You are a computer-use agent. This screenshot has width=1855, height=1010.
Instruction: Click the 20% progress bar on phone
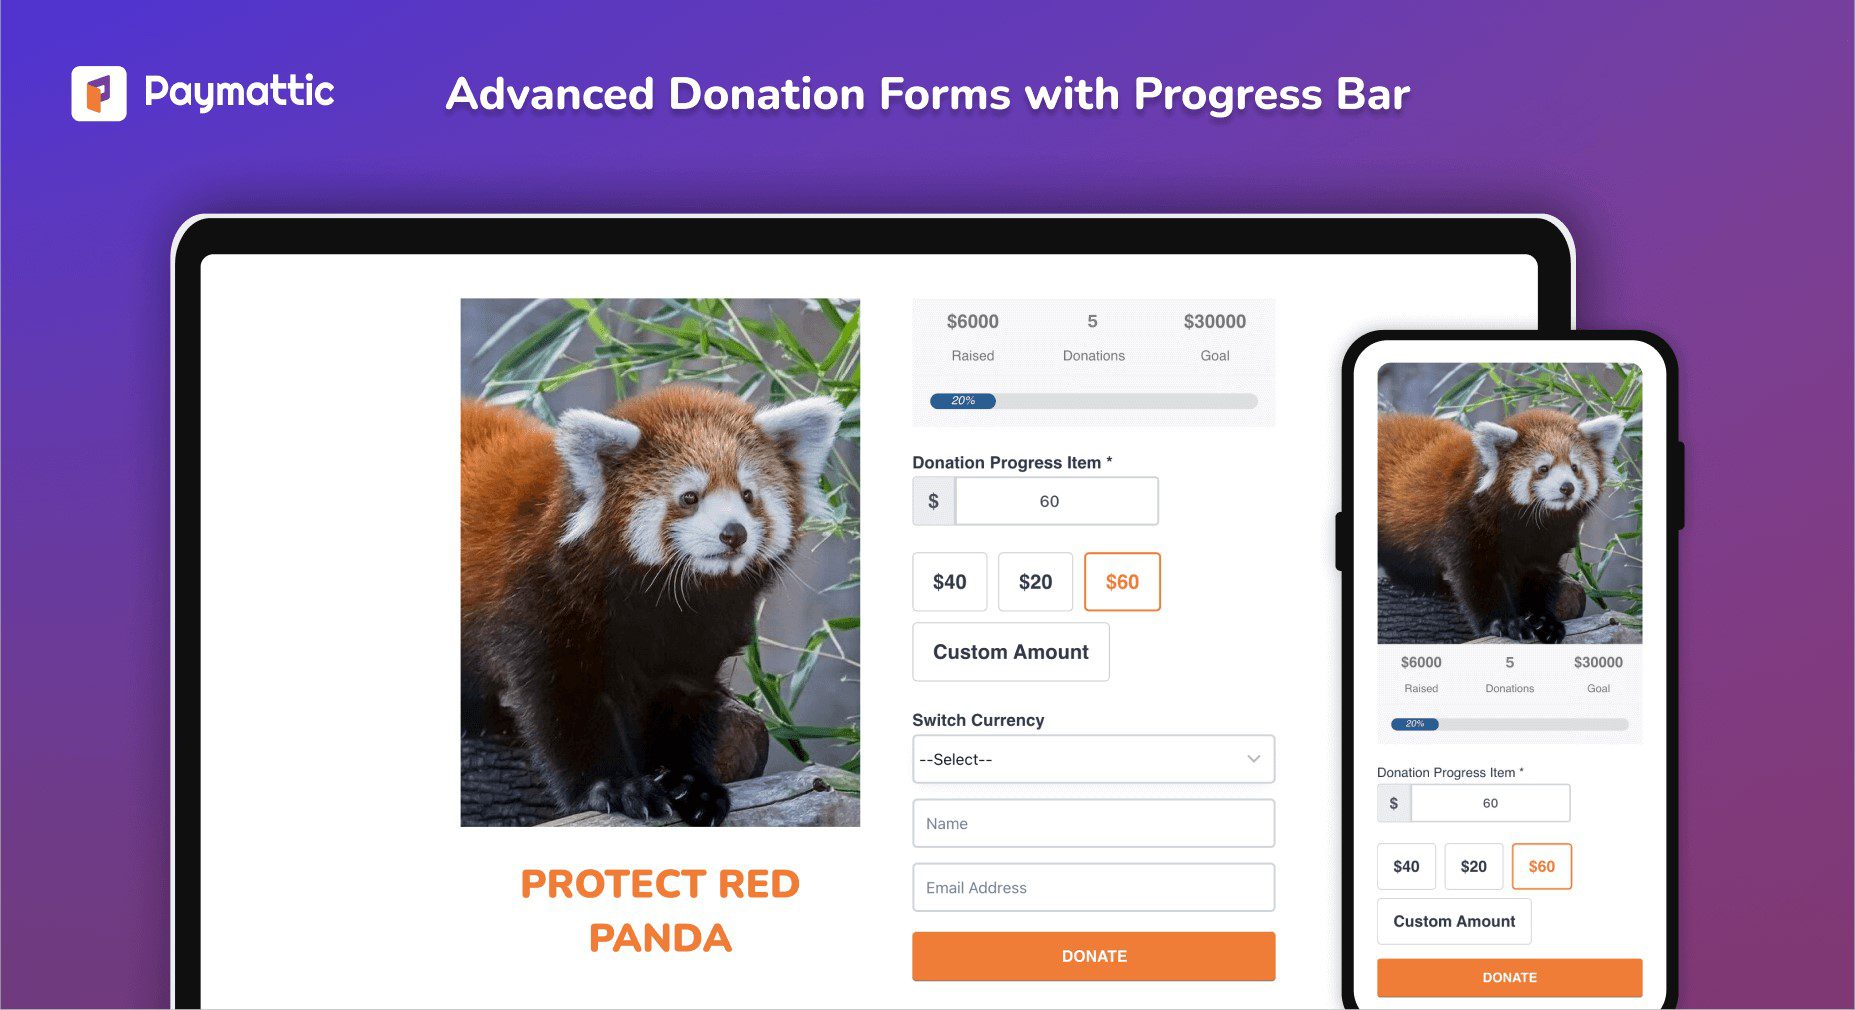1510,724
